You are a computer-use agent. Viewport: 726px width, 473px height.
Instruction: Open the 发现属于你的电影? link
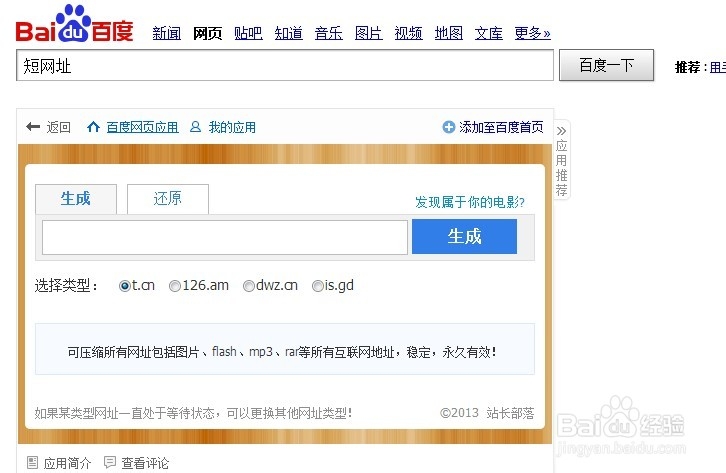[470, 202]
